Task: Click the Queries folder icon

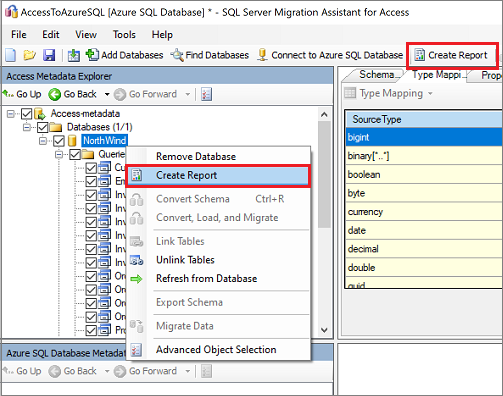Action: [x=88, y=154]
